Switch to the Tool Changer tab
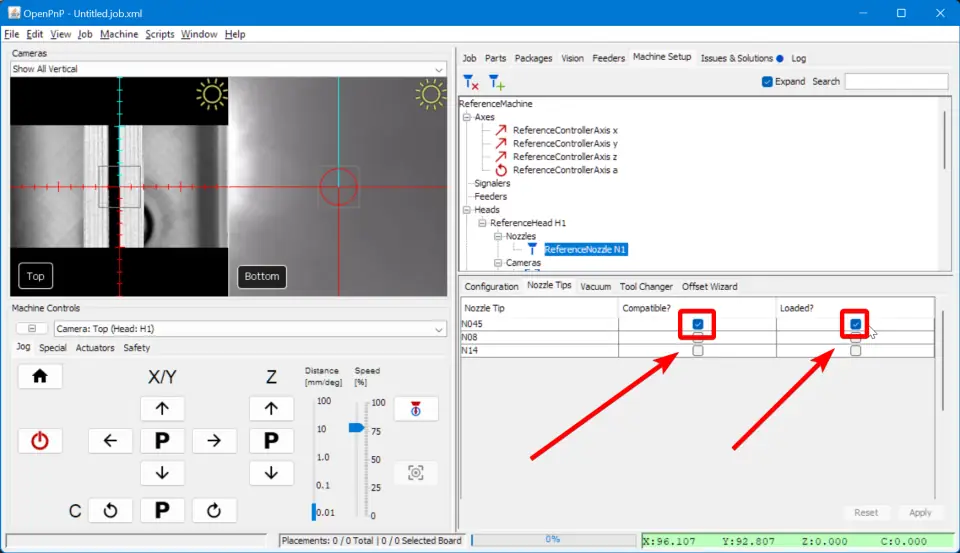This screenshot has width=960, height=553. [x=645, y=286]
